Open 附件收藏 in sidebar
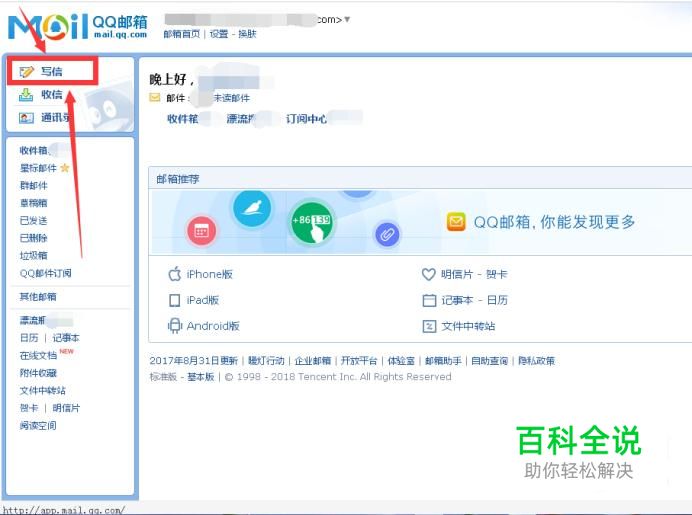692x515 pixels. [38, 373]
